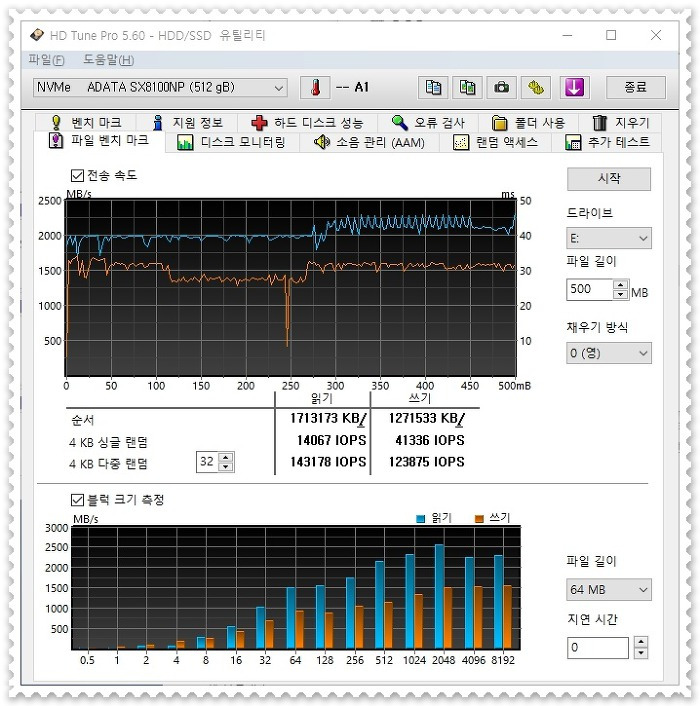Open the 드라이브 E: dropdown
700x706 pixels.
pyautogui.click(x=609, y=238)
